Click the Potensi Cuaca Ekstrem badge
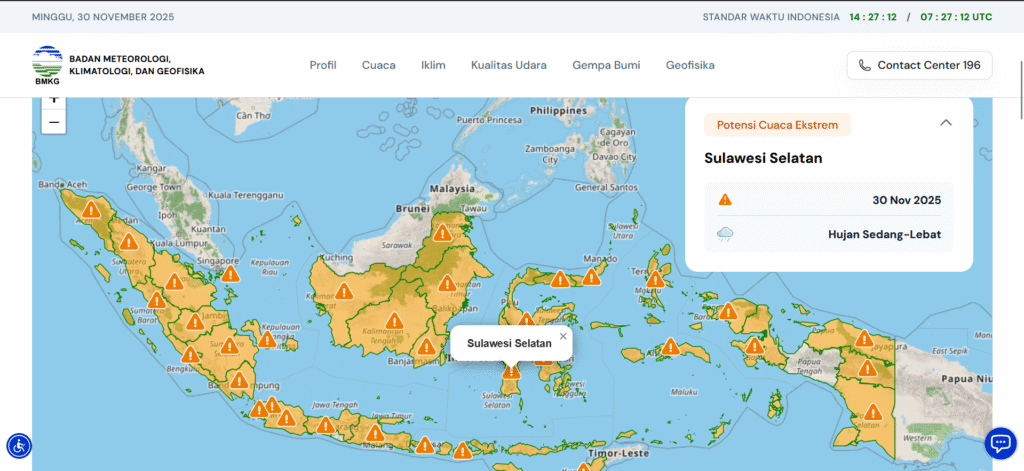Viewport: 1024px width, 471px height. pyautogui.click(x=777, y=125)
